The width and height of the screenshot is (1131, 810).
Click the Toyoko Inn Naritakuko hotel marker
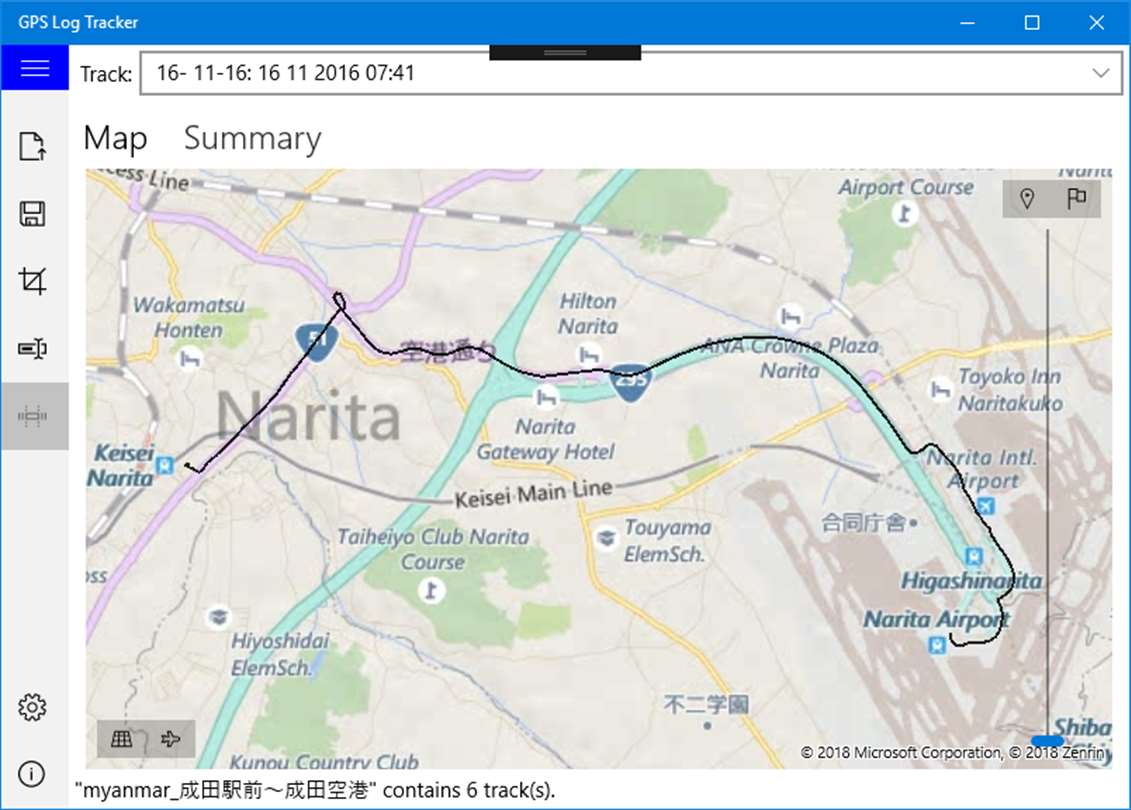point(941,390)
